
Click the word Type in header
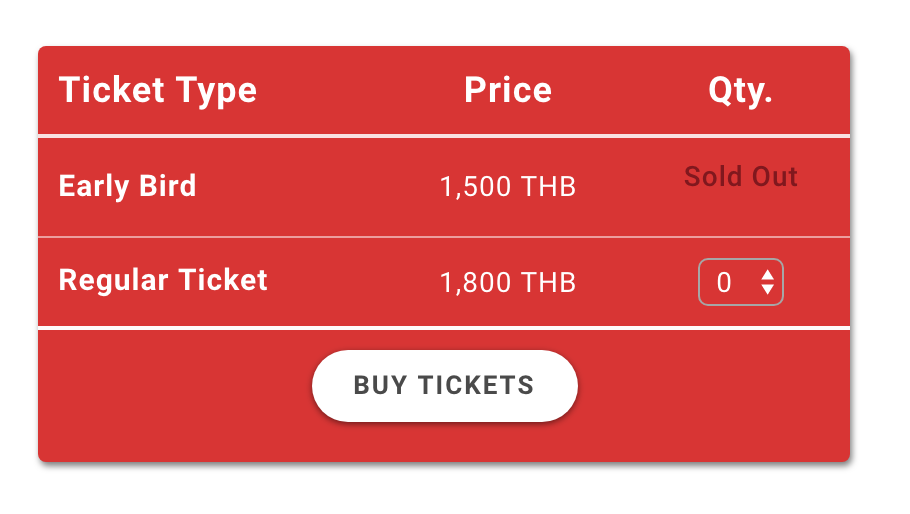pos(216,92)
